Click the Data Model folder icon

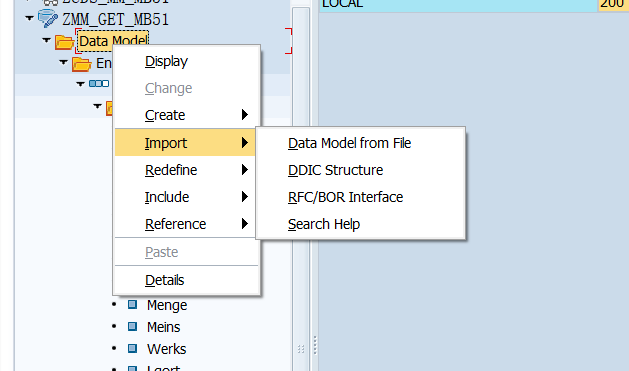tap(64, 41)
